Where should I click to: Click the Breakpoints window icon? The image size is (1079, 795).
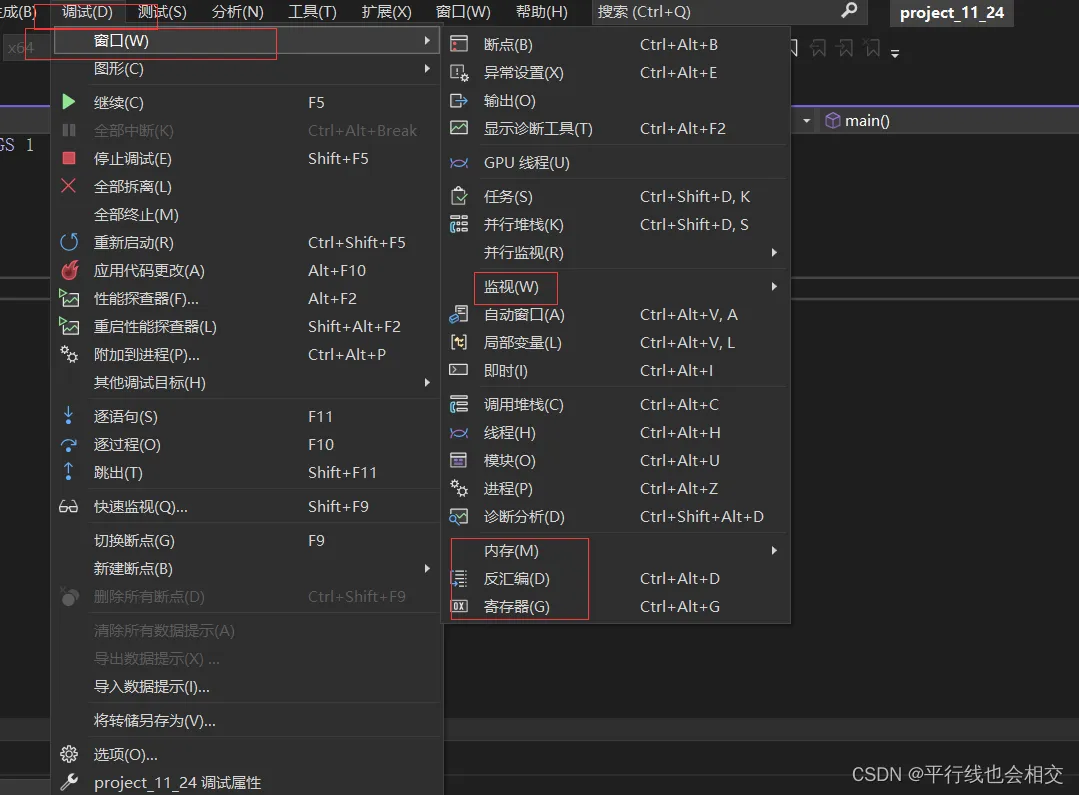(x=459, y=44)
